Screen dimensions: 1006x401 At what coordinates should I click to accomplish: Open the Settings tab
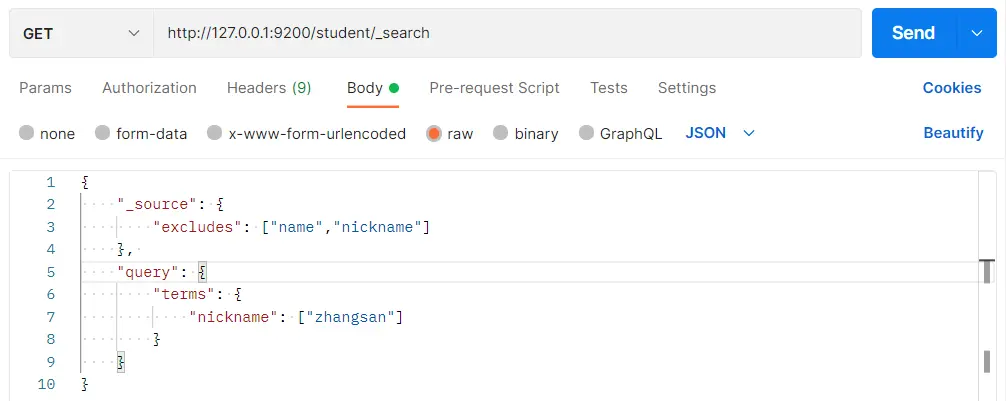pos(686,88)
